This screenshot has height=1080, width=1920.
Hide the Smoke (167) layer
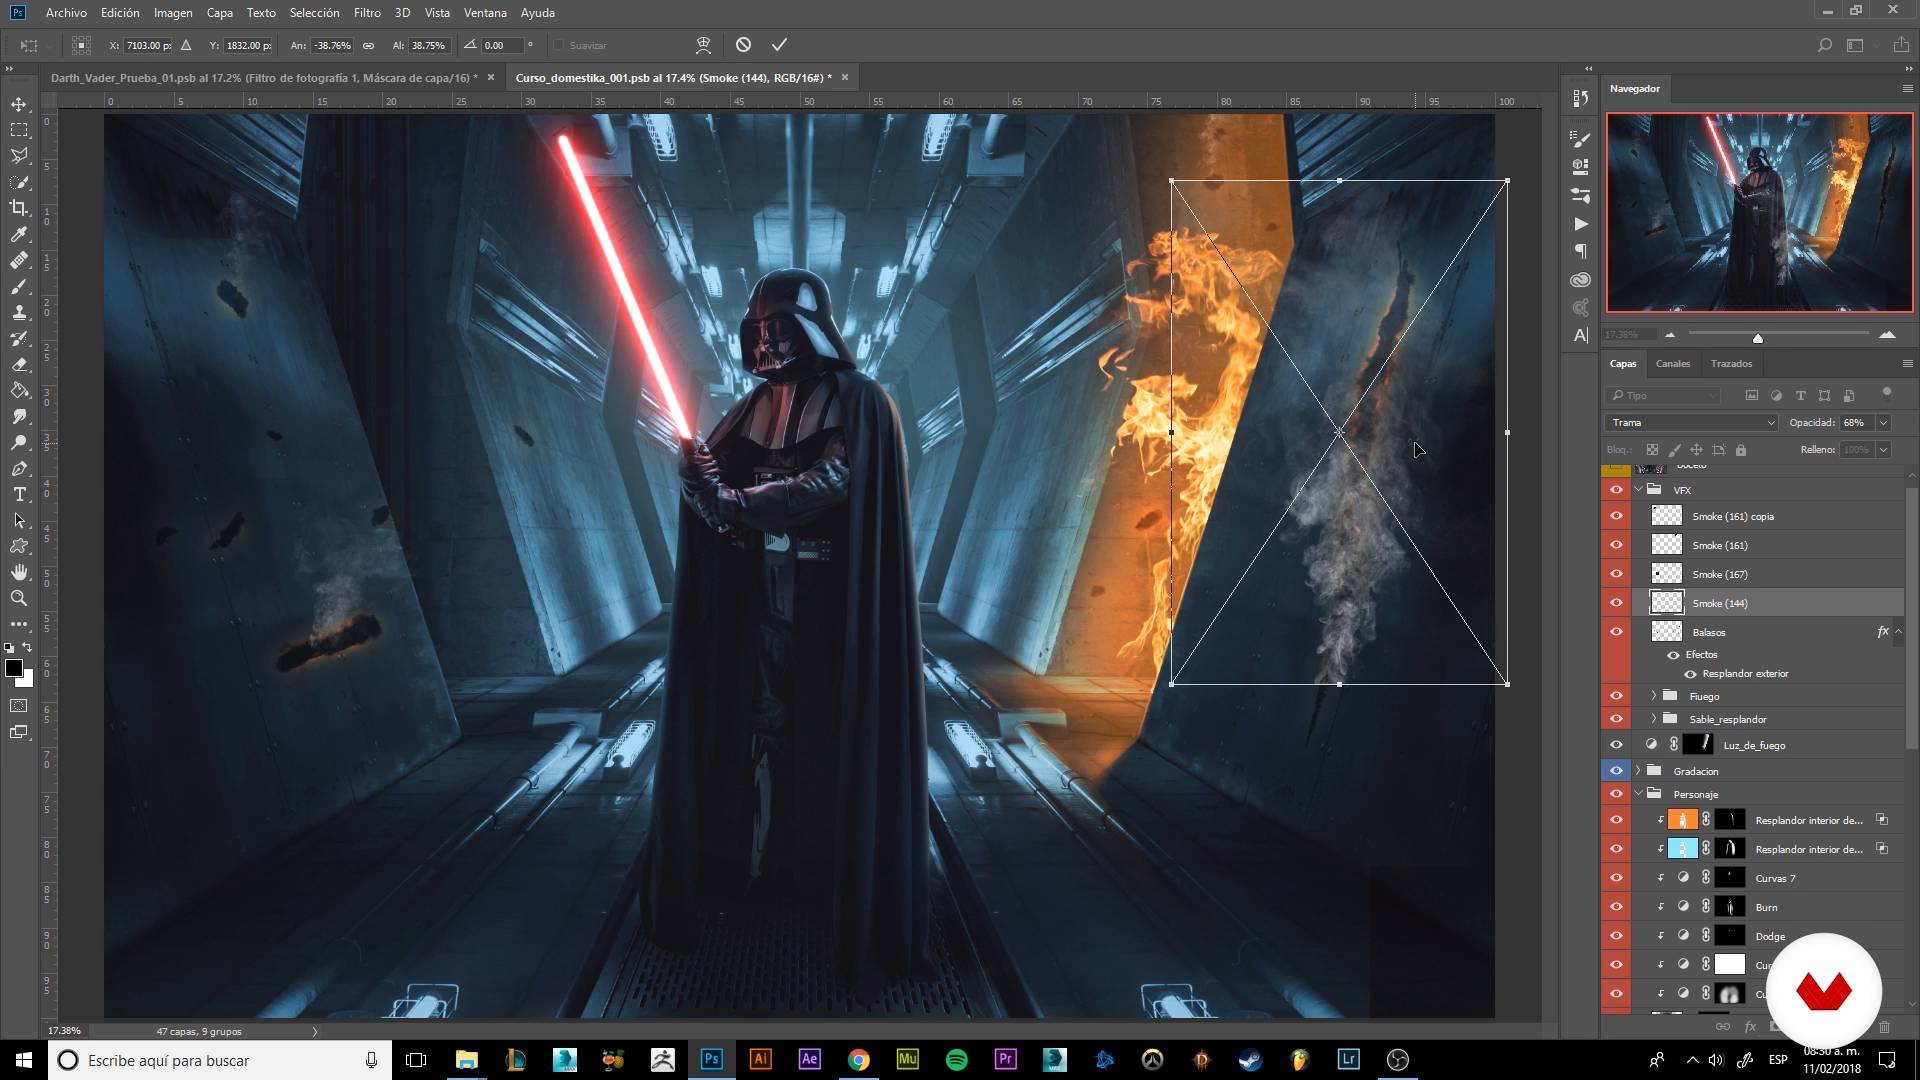1616,574
